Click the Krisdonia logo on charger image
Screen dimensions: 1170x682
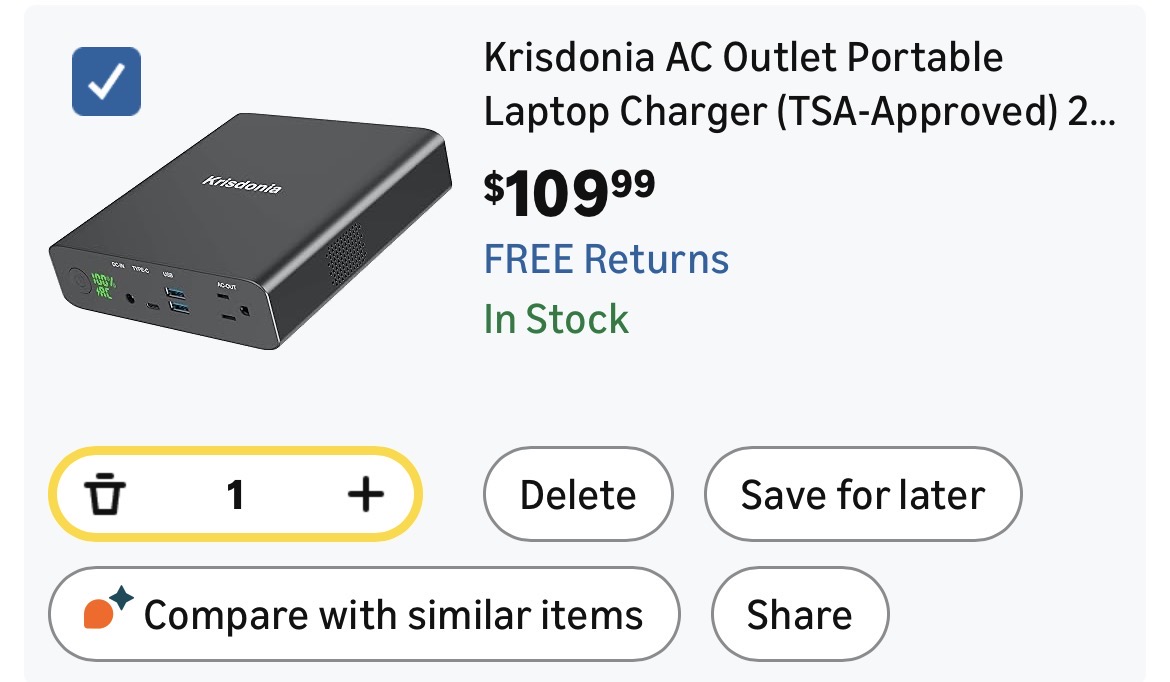click(x=241, y=184)
